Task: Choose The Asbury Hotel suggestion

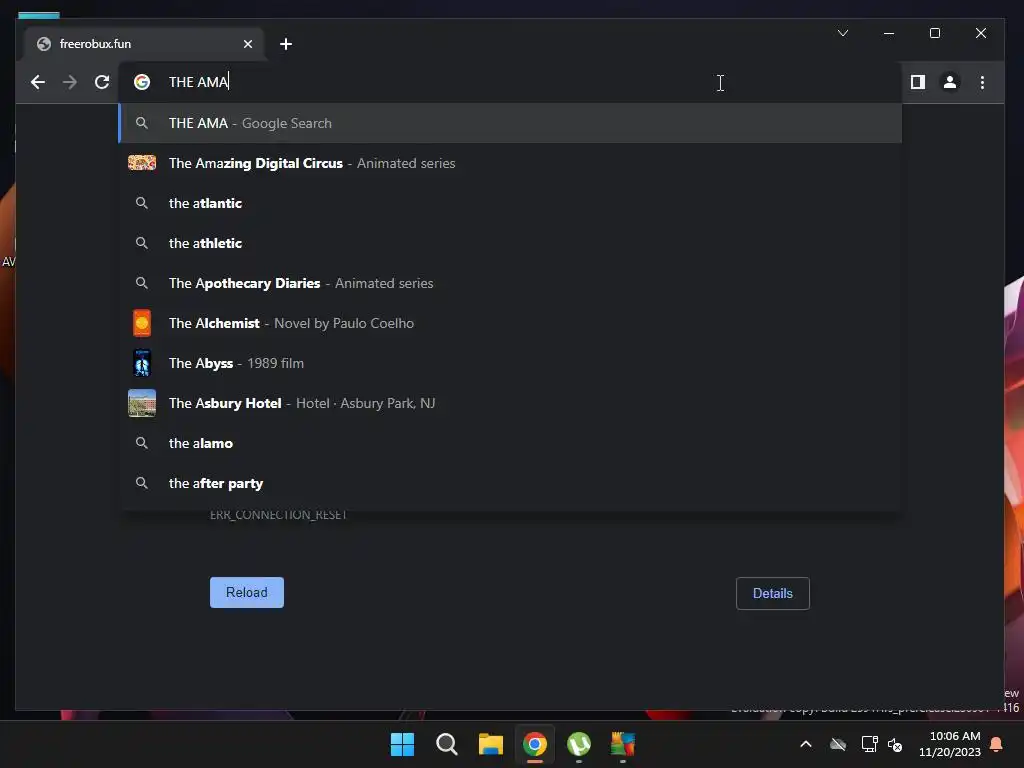Action: point(510,403)
